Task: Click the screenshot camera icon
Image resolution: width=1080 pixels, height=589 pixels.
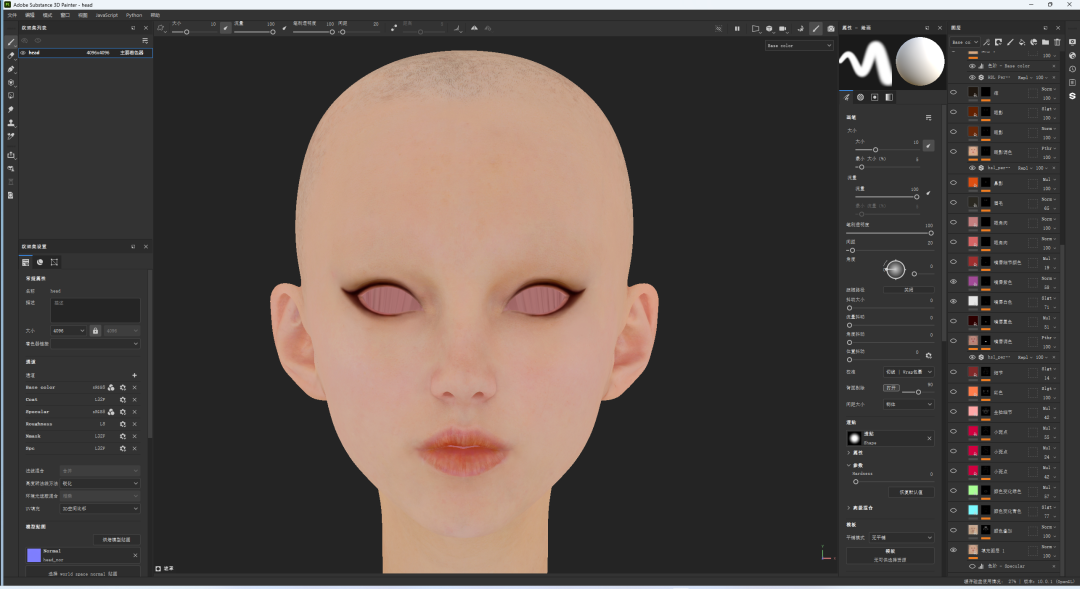Action: click(x=831, y=28)
